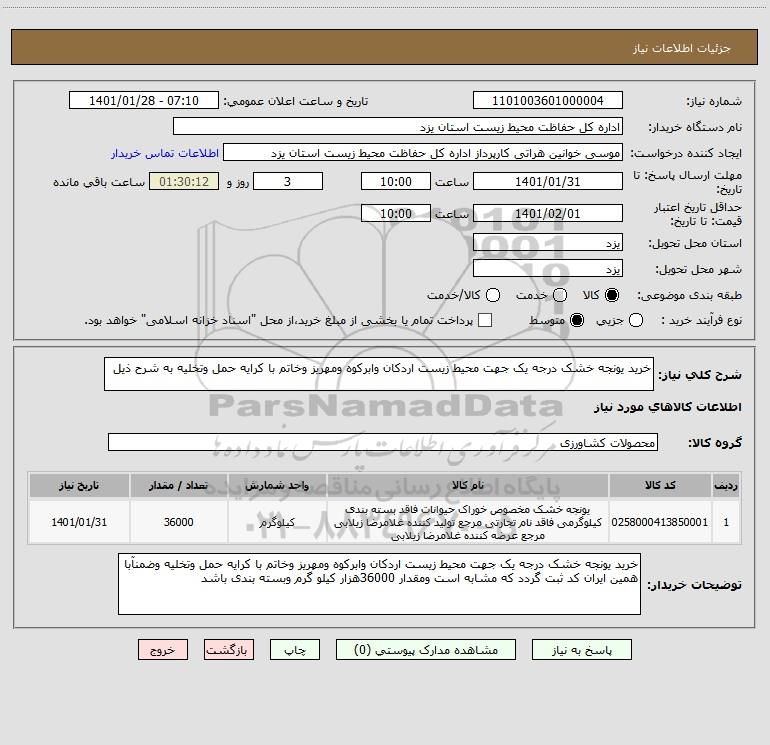Click the تاریخ نیاز column header
The height and width of the screenshot is (745, 770).
click(x=79, y=485)
